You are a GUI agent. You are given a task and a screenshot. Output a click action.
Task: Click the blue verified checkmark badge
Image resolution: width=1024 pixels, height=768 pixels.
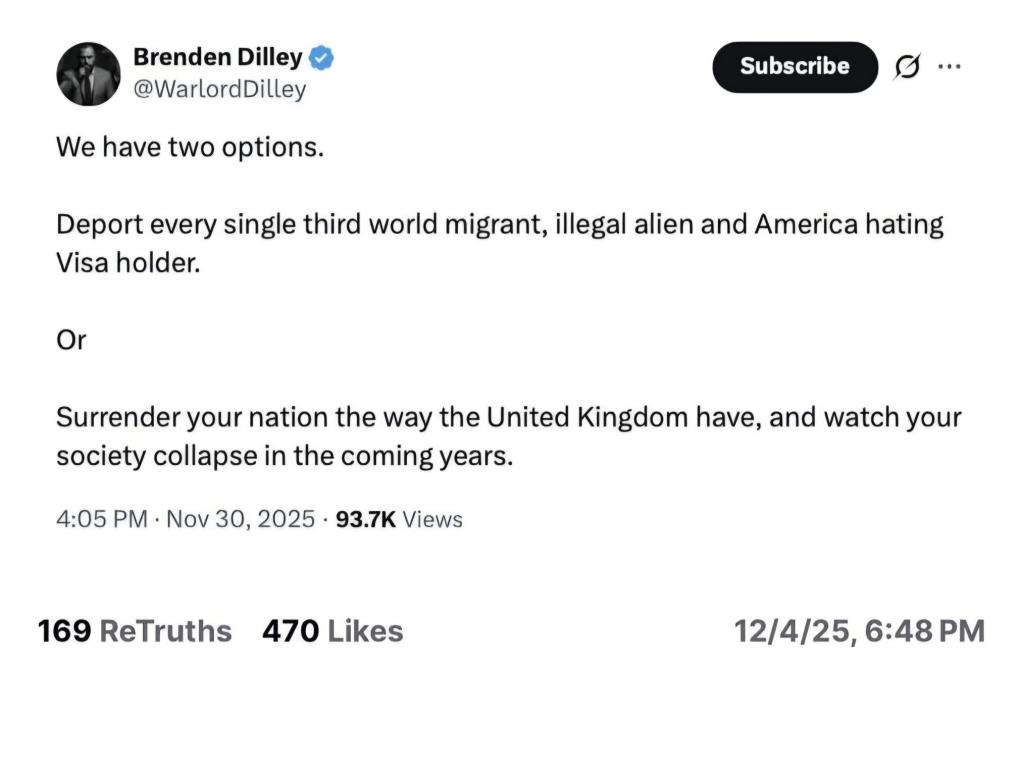pos(320,57)
